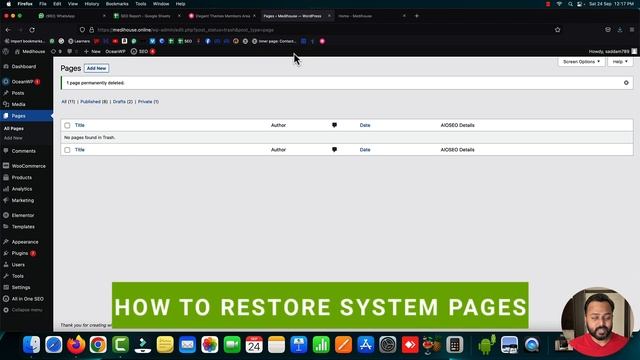
Task: Open a new browser tab
Action: click(x=417, y=16)
